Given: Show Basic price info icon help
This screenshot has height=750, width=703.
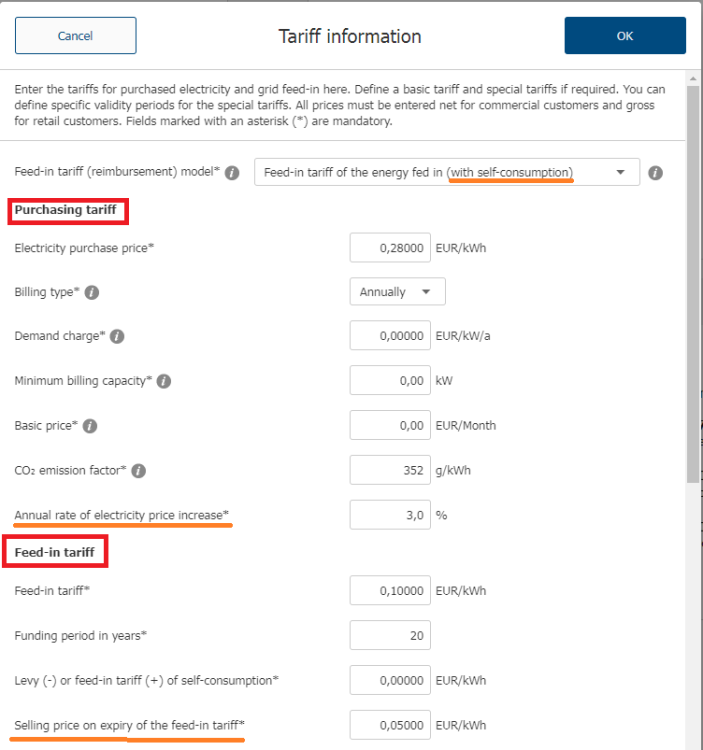Looking at the screenshot, I should coord(90,426).
